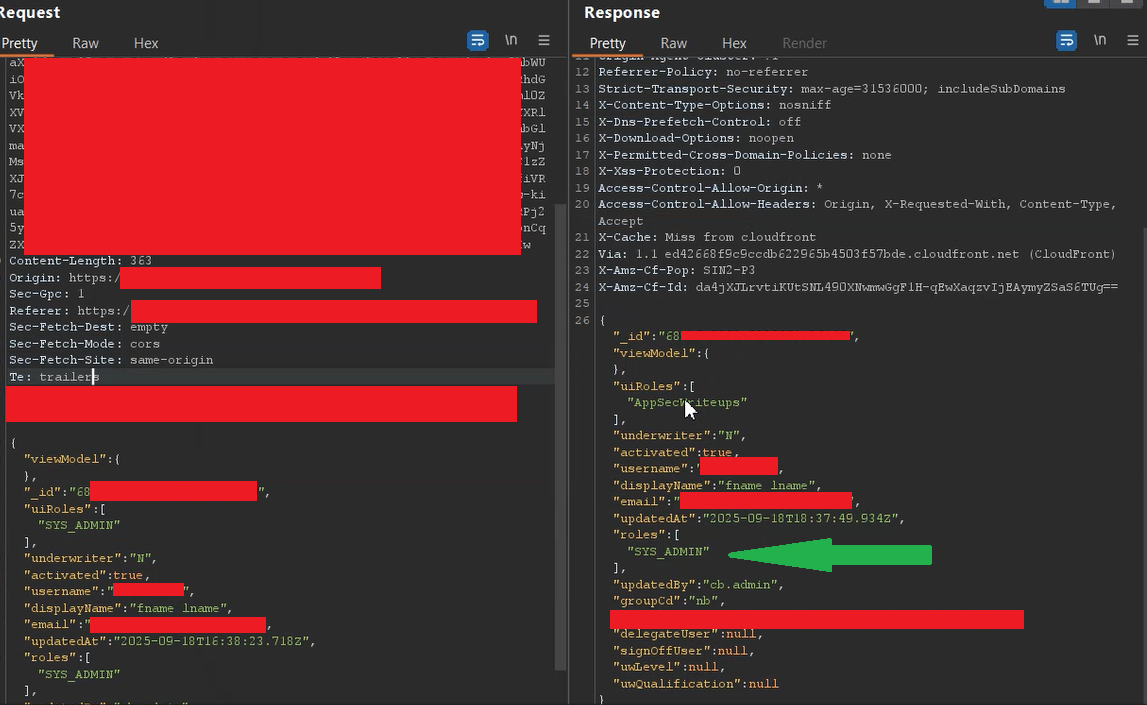
Task: Switch to top-bottom layout icon
Action: (x=1094, y=3)
